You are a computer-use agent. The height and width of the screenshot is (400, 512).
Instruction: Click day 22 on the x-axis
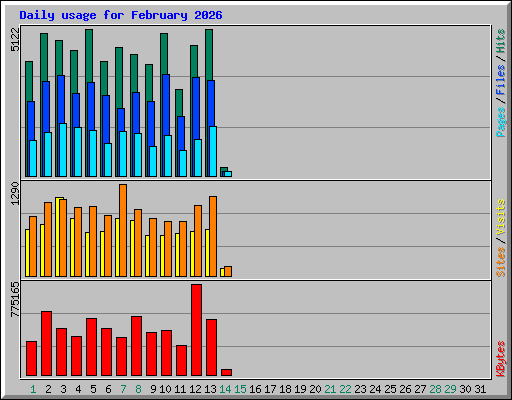pos(345,389)
